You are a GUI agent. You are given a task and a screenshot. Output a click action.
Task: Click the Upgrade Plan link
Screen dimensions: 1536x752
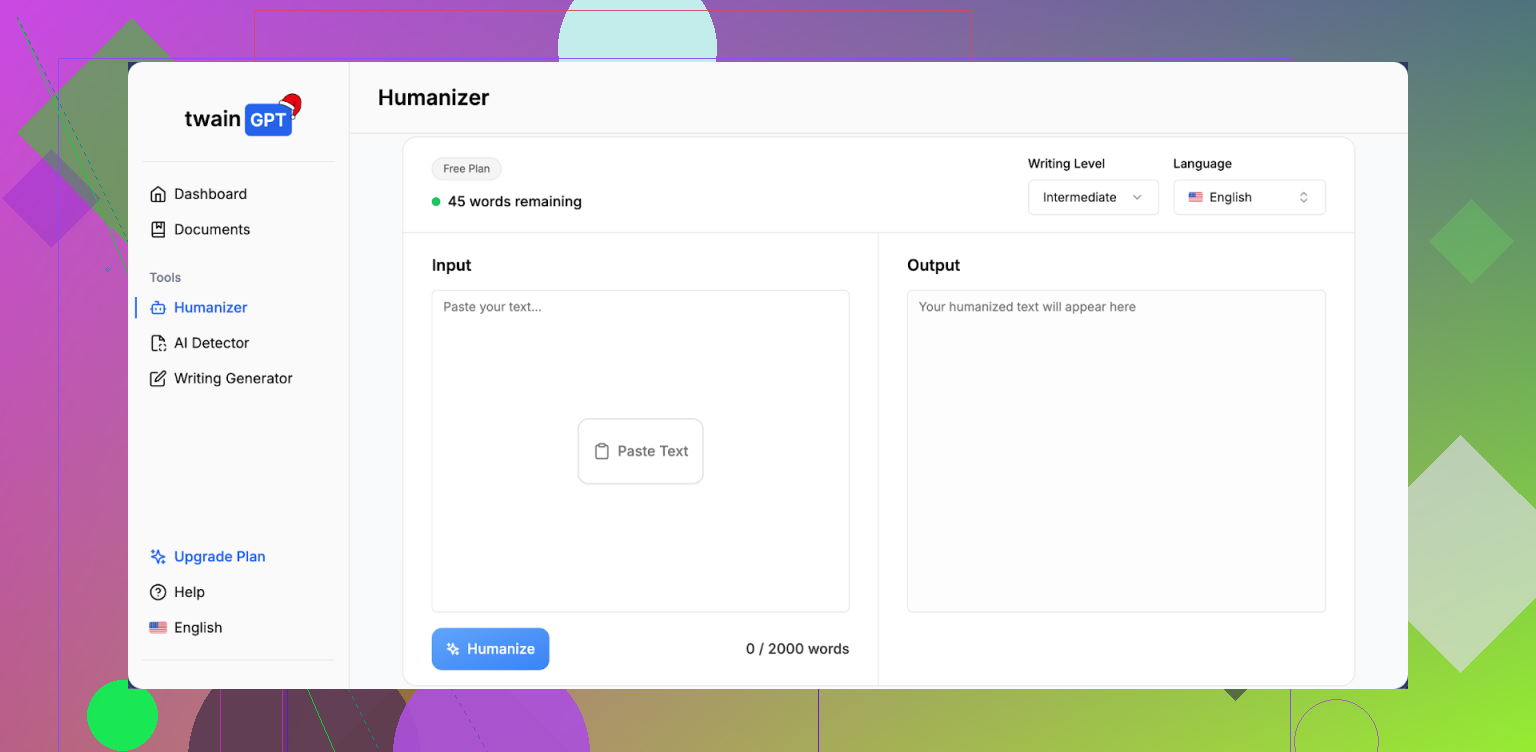point(219,557)
